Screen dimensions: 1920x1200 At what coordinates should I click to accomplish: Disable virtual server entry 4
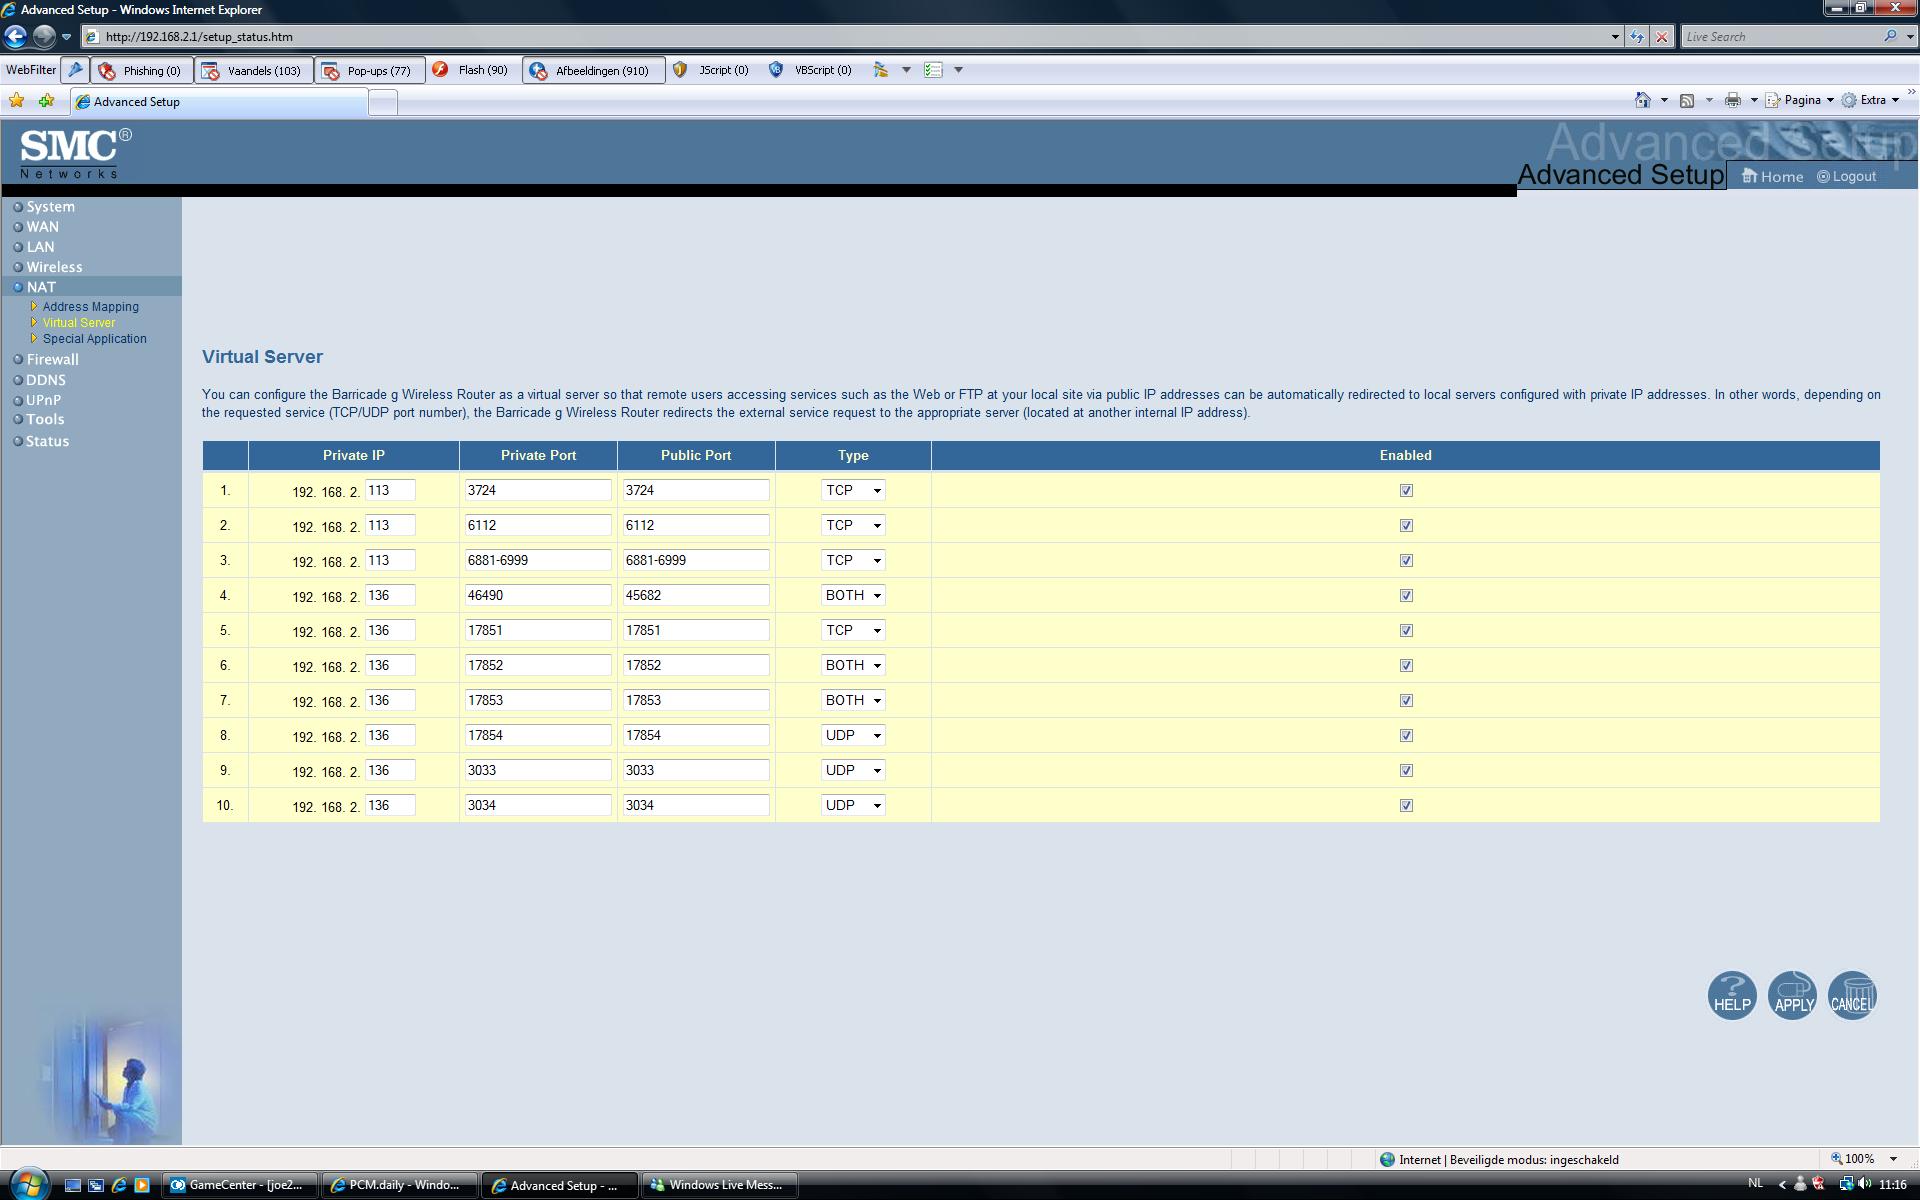tap(1406, 595)
